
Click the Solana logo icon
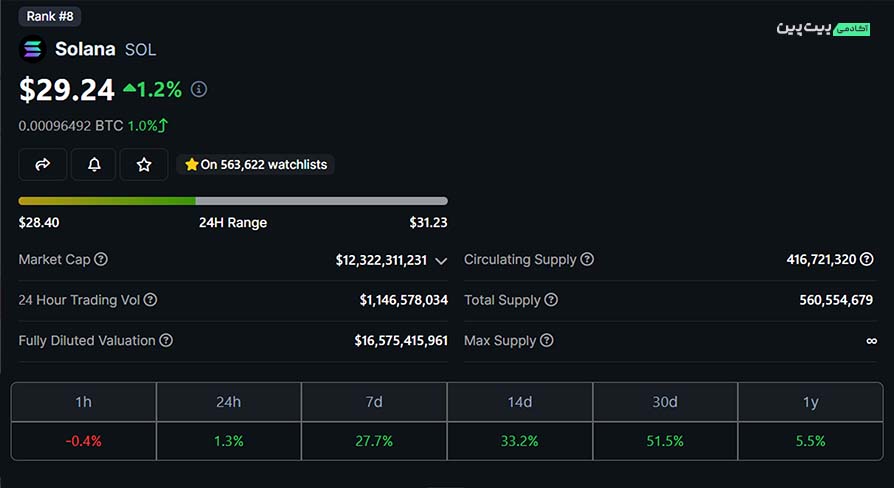pos(32,49)
